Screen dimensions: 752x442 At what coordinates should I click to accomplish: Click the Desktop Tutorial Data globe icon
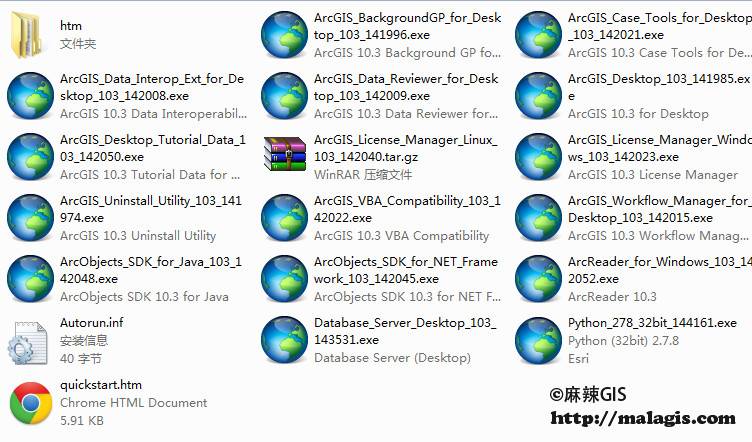pos(30,157)
